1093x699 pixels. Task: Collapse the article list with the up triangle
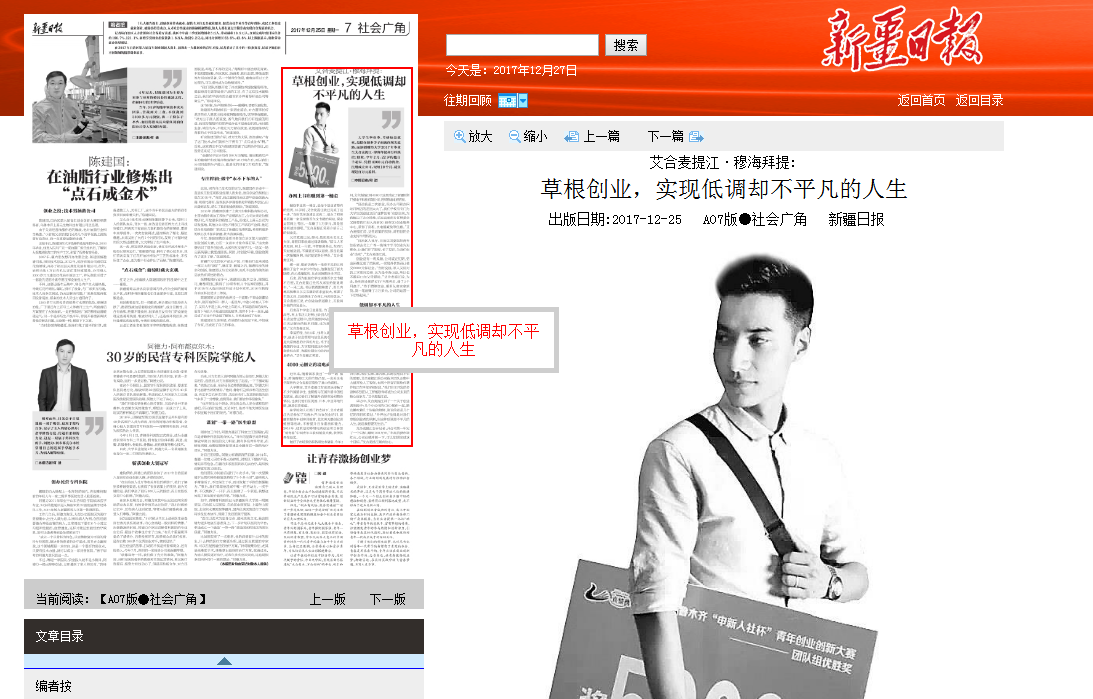[x=224, y=661]
